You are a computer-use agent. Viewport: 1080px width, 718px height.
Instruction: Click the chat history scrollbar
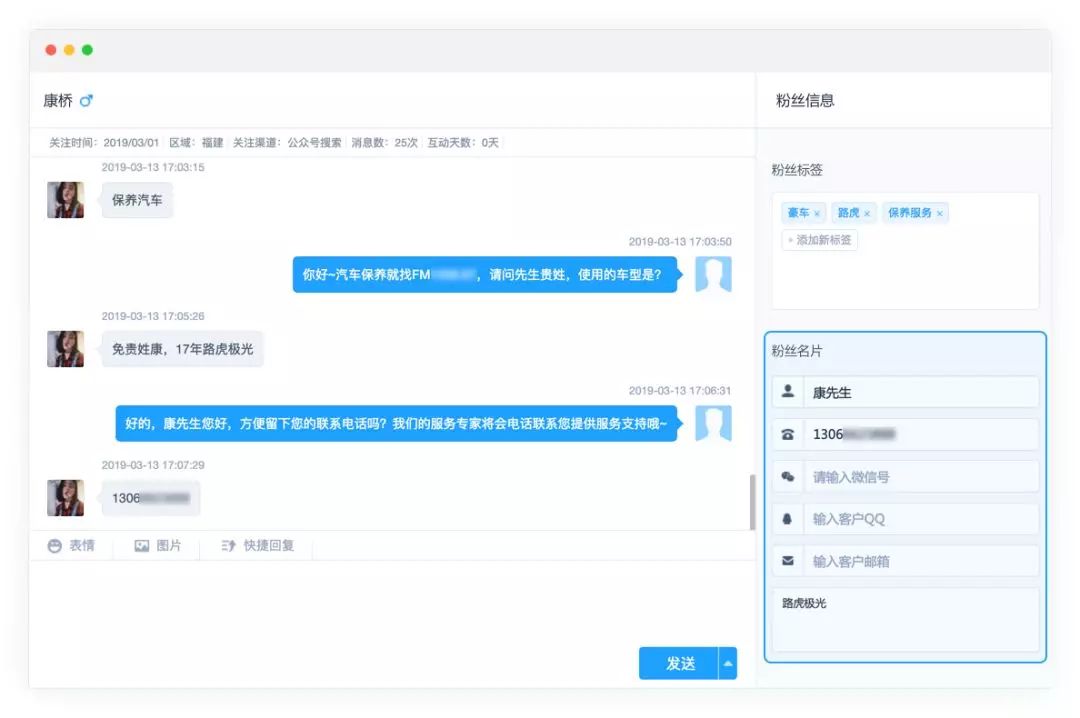coord(752,501)
